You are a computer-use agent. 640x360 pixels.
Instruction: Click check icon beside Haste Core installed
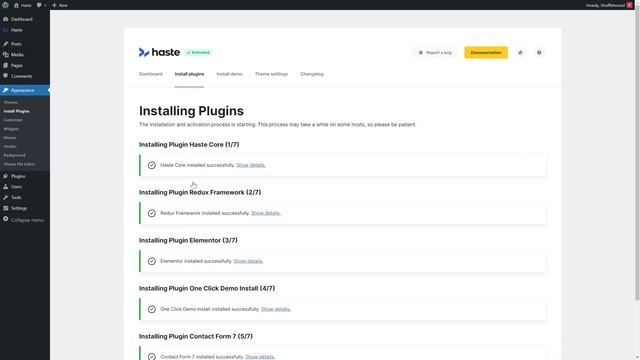[x=152, y=165]
